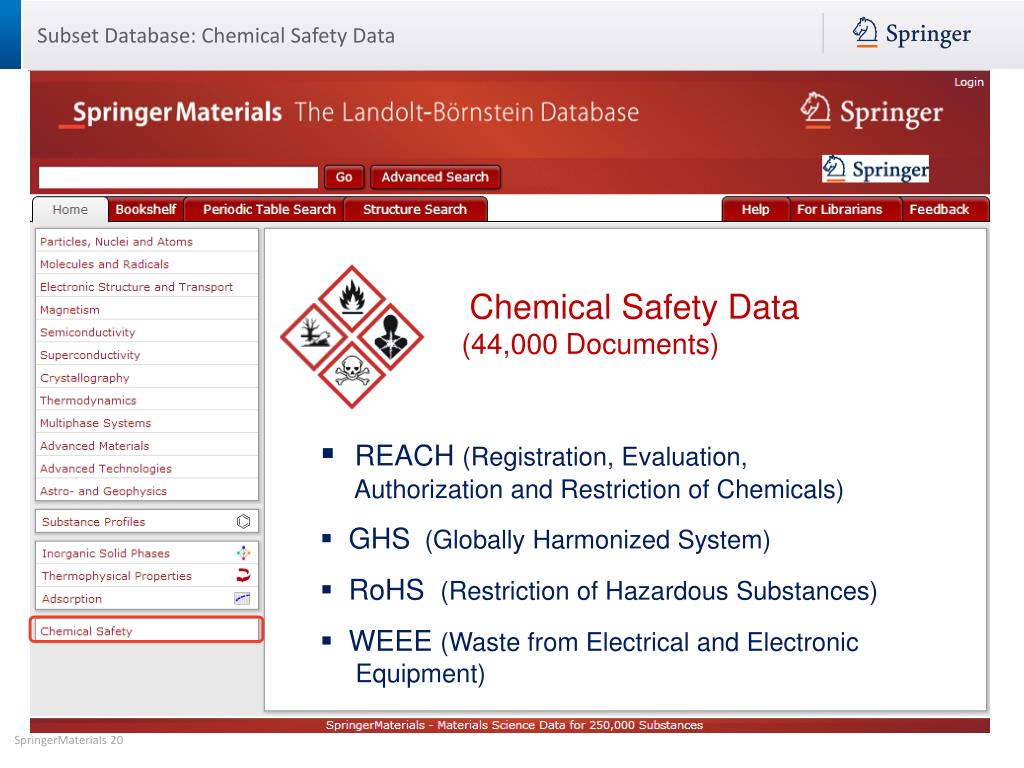Click the skull and crossbones pictogram
This screenshot has width=1024, height=768.
[x=353, y=375]
